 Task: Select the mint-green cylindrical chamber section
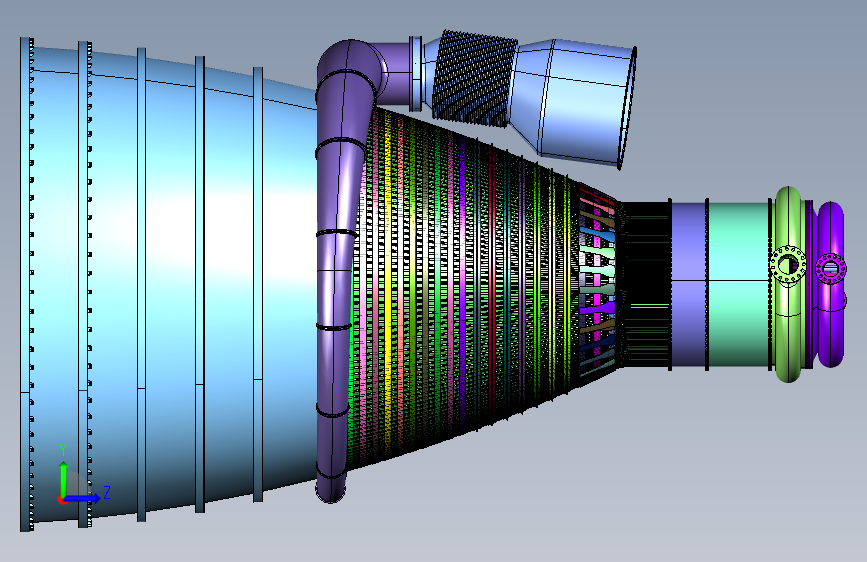pyautogui.click(x=739, y=285)
